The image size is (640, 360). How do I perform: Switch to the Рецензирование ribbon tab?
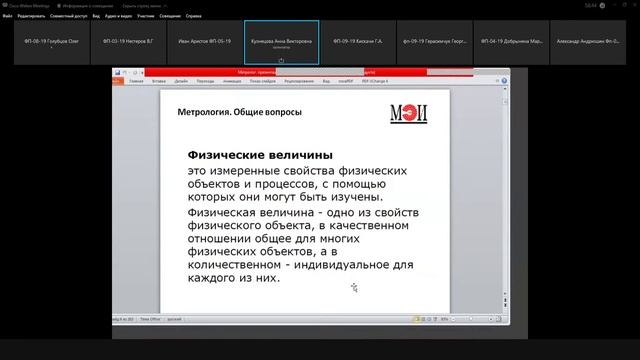(299, 81)
